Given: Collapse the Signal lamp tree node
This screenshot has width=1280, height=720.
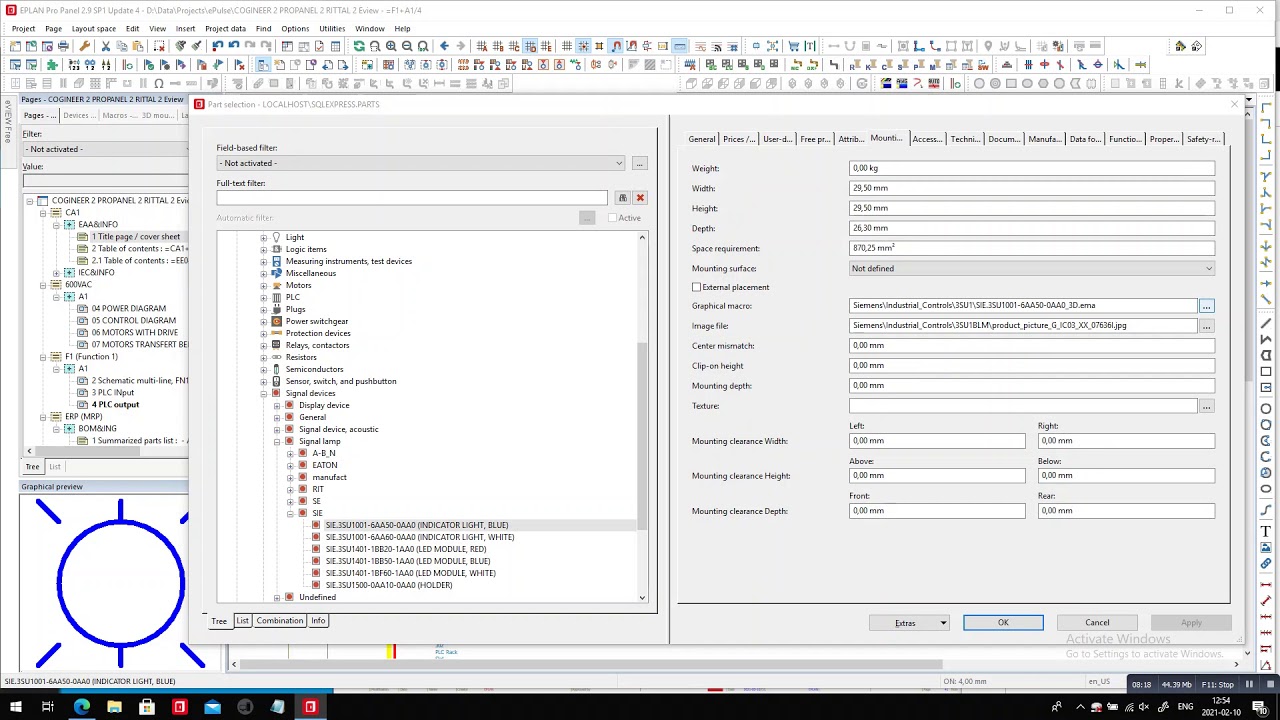Looking at the screenshot, I should point(277,441).
